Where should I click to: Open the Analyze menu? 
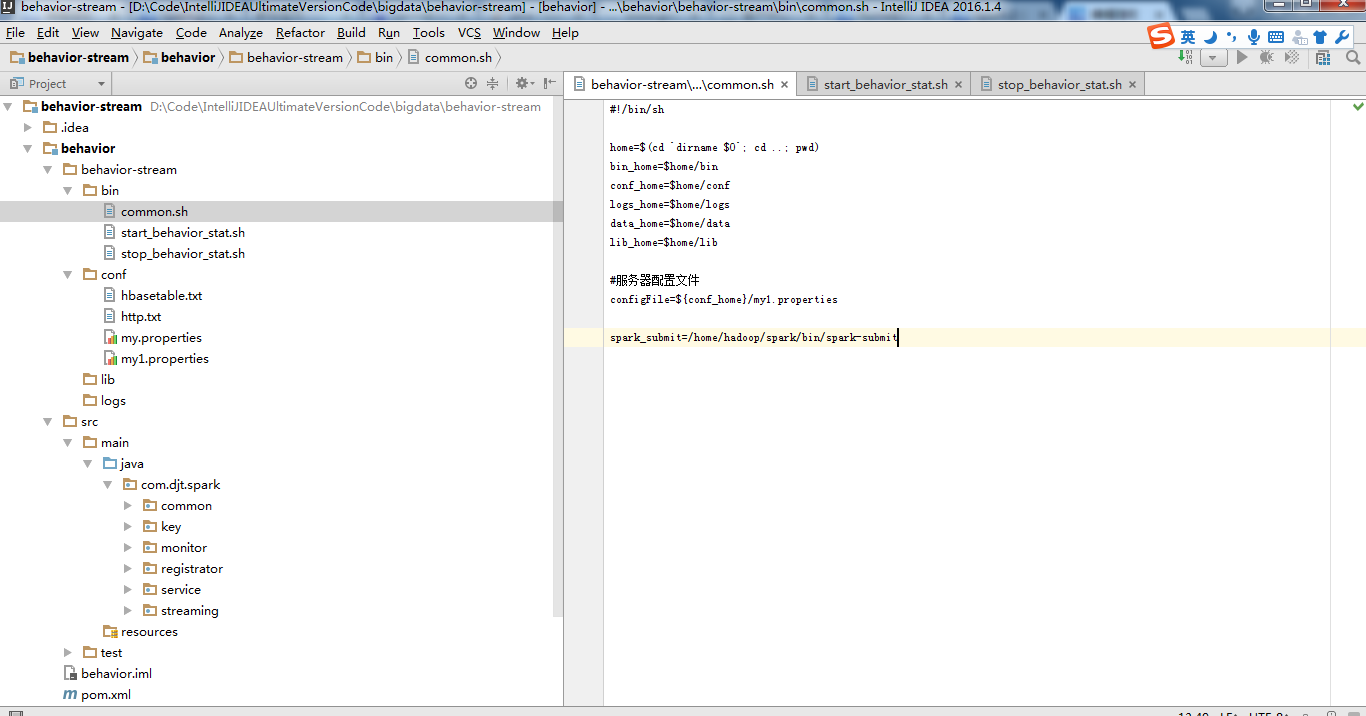pyautogui.click(x=240, y=33)
